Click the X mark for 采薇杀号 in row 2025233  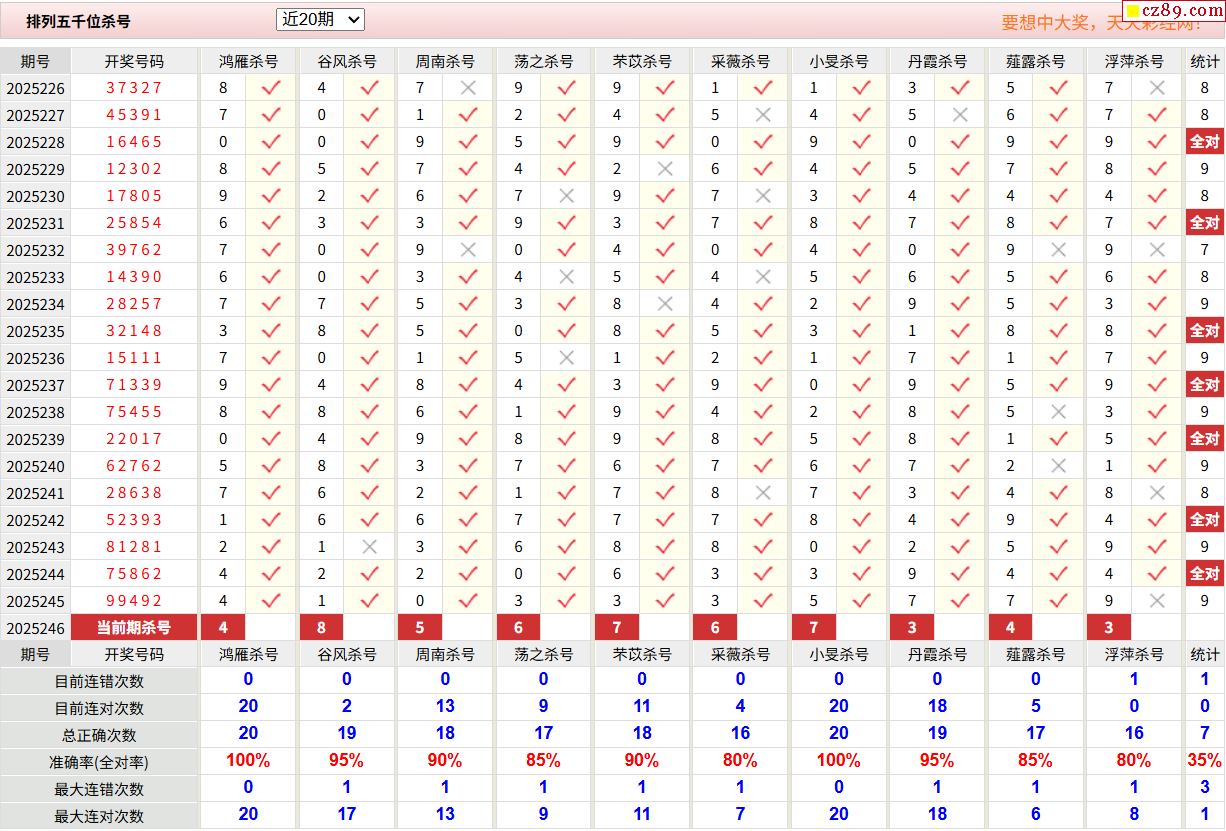click(x=764, y=277)
